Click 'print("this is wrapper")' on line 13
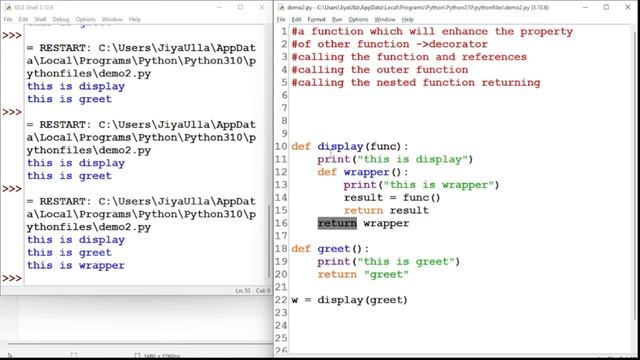 coord(421,185)
